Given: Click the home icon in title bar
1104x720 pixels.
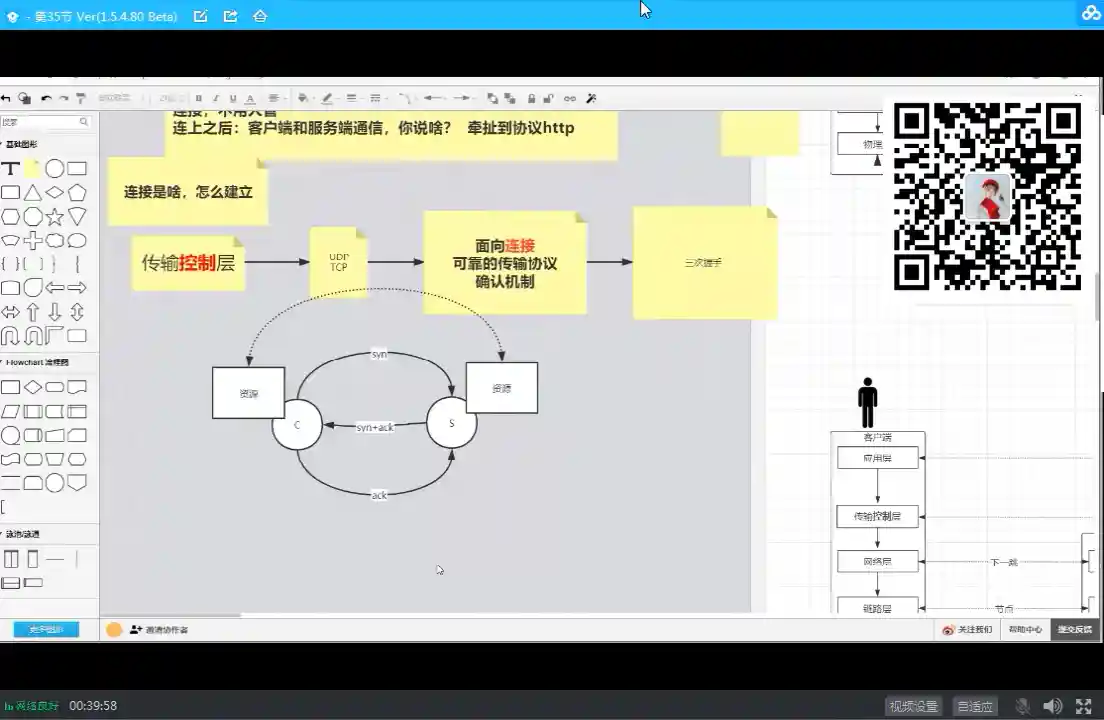Looking at the screenshot, I should (260, 15).
